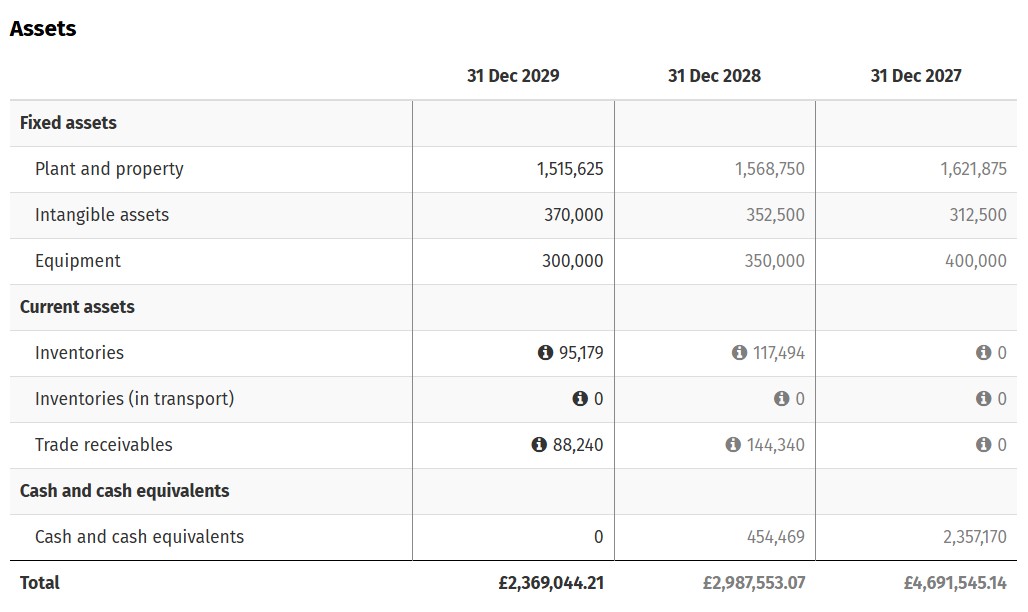The width and height of the screenshot is (1028, 612).
Task: Click the Intangible assets row label
Action: pyautogui.click(x=102, y=215)
